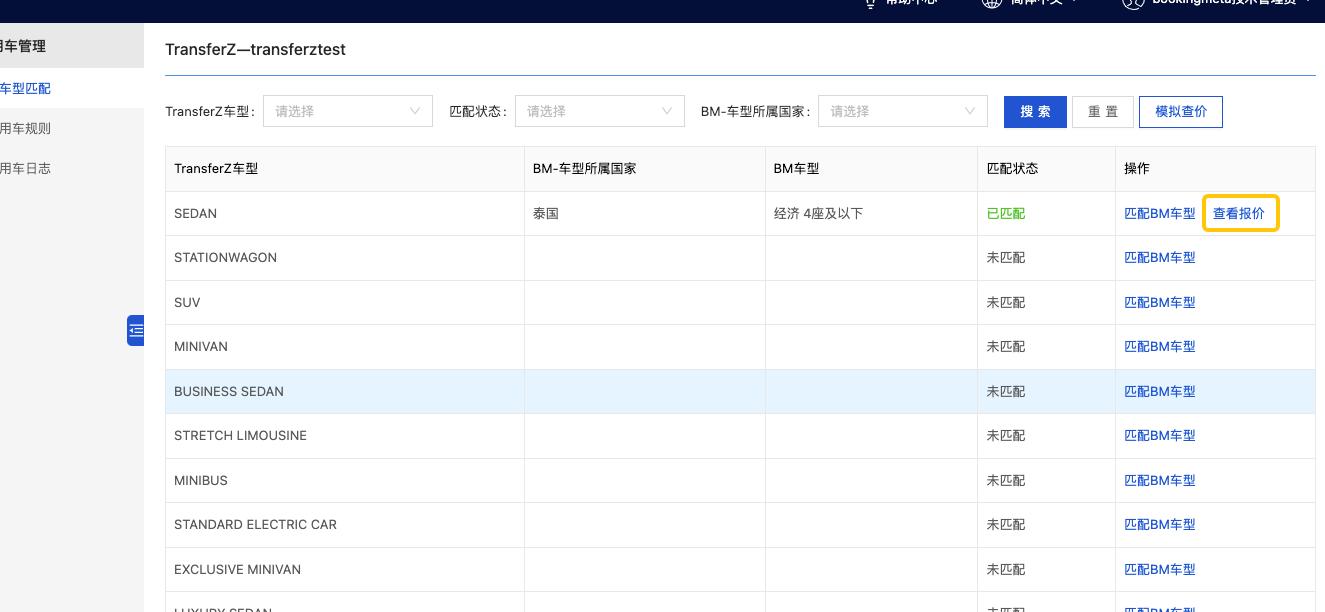1325x612 pixels.
Task: Click 匹配BM车型 on the STATIONWAGON row
Action: pos(1159,257)
